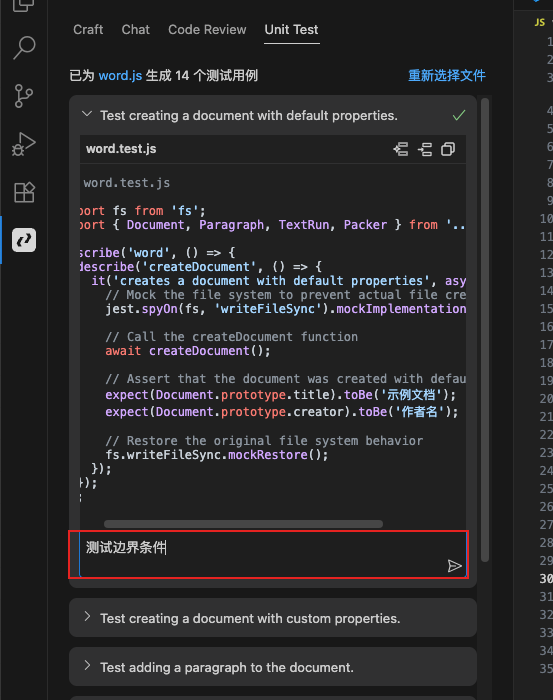Open the Extensions view
This screenshot has height=700, width=553.
[x=24, y=192]
